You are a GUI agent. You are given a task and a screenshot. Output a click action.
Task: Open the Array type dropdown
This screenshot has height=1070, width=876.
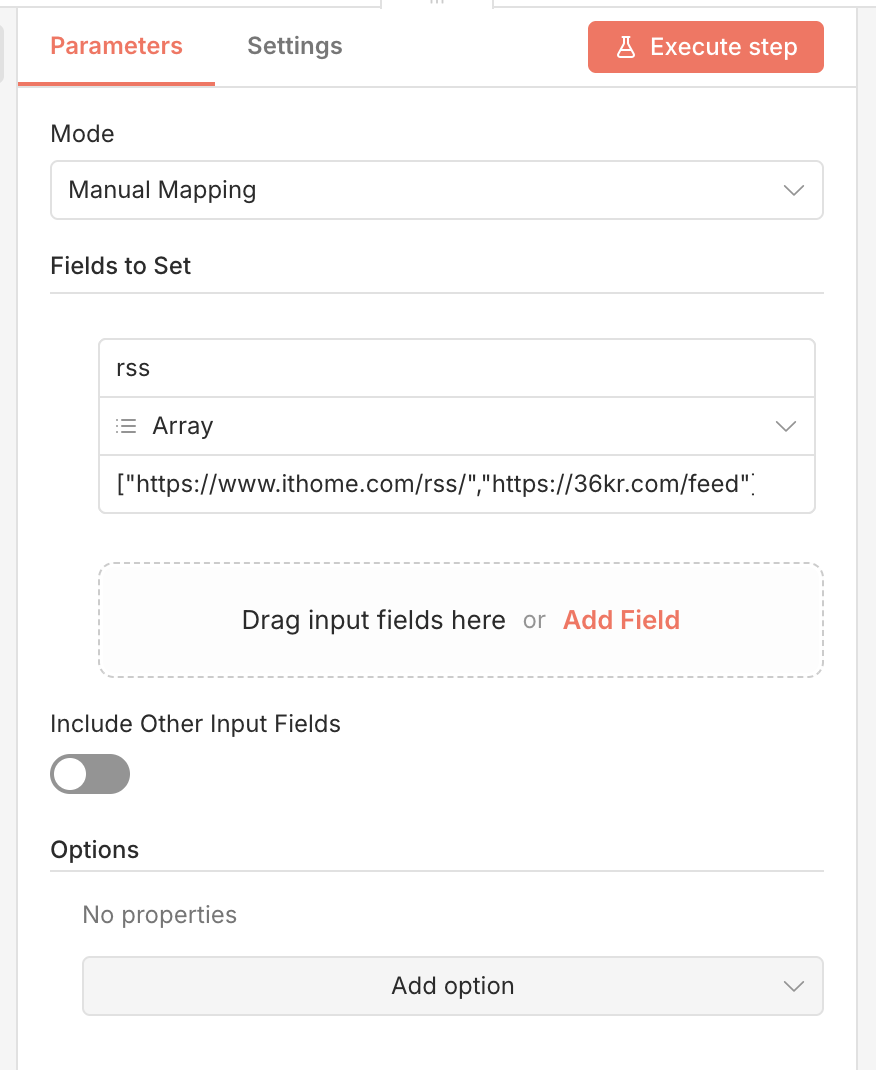click(456, 426)
